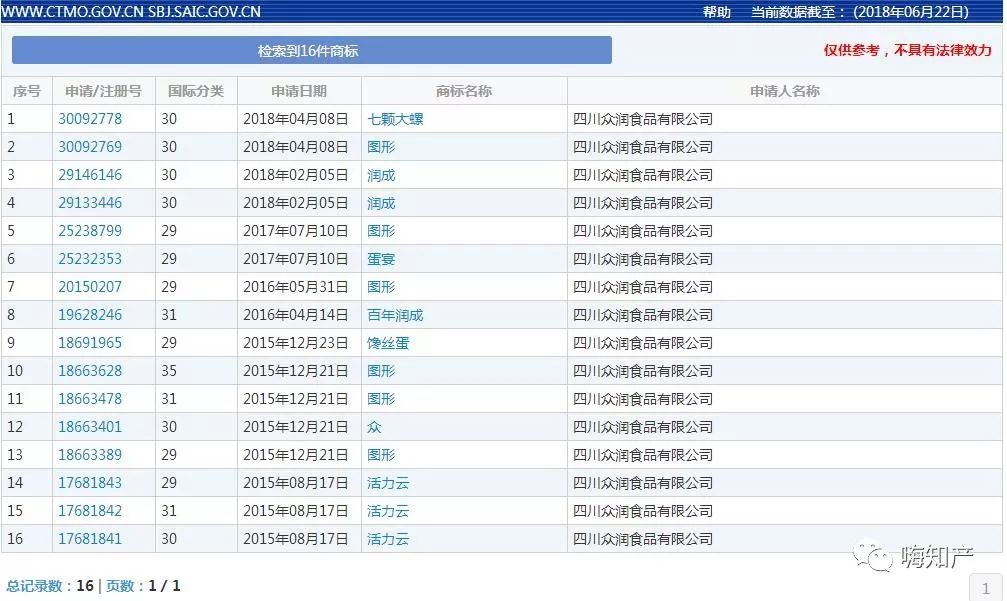The image size is (1007, 601).
Task: Click the 当前数据截至 date text
Action: click(860, 12)
